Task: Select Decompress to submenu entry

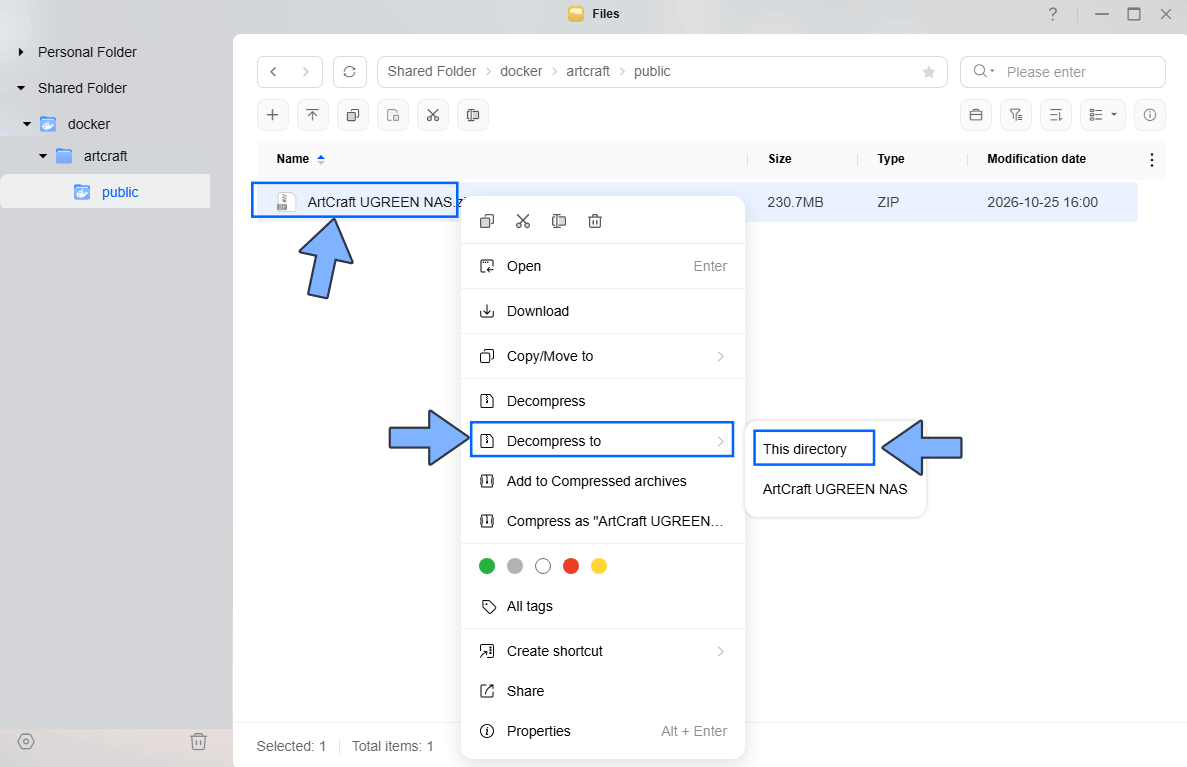Action: (603, 440)
